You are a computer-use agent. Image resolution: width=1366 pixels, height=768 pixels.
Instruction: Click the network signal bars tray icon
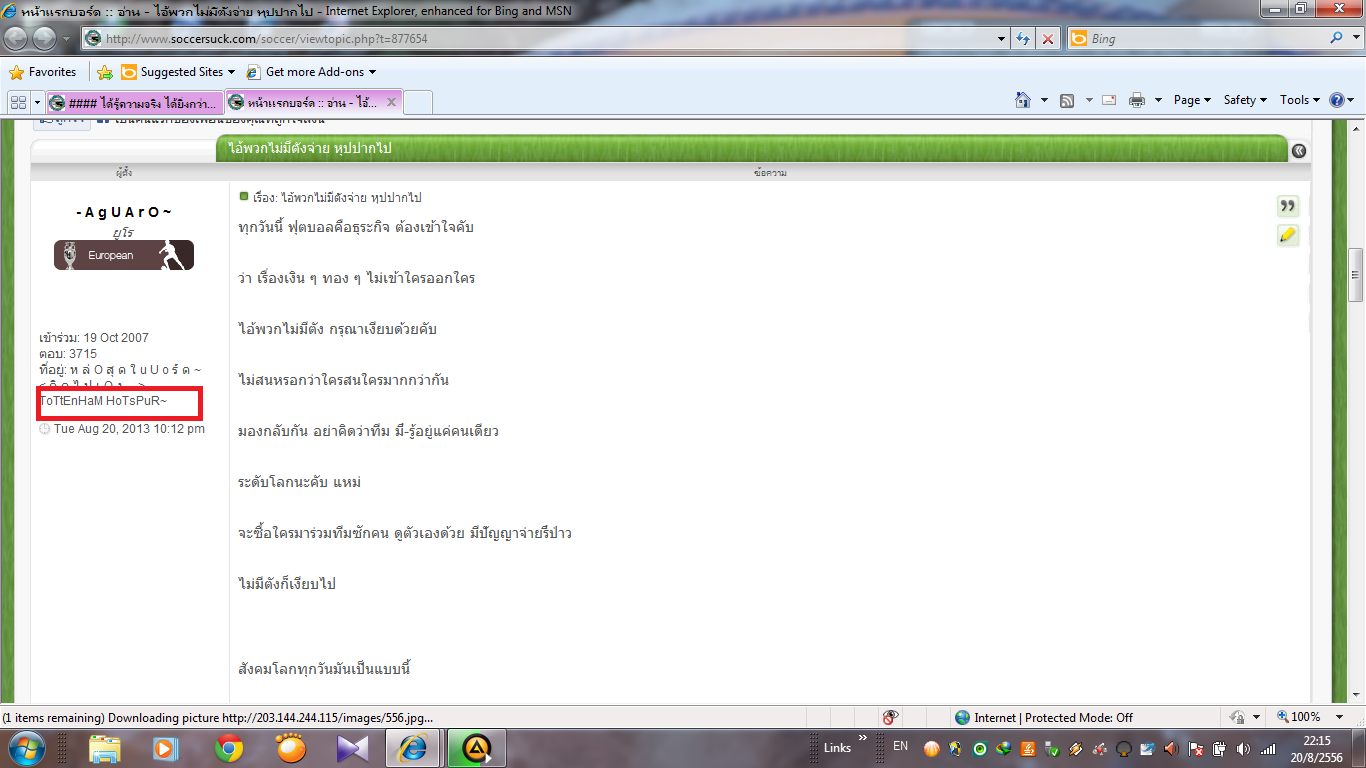(x=1268, y=748)
